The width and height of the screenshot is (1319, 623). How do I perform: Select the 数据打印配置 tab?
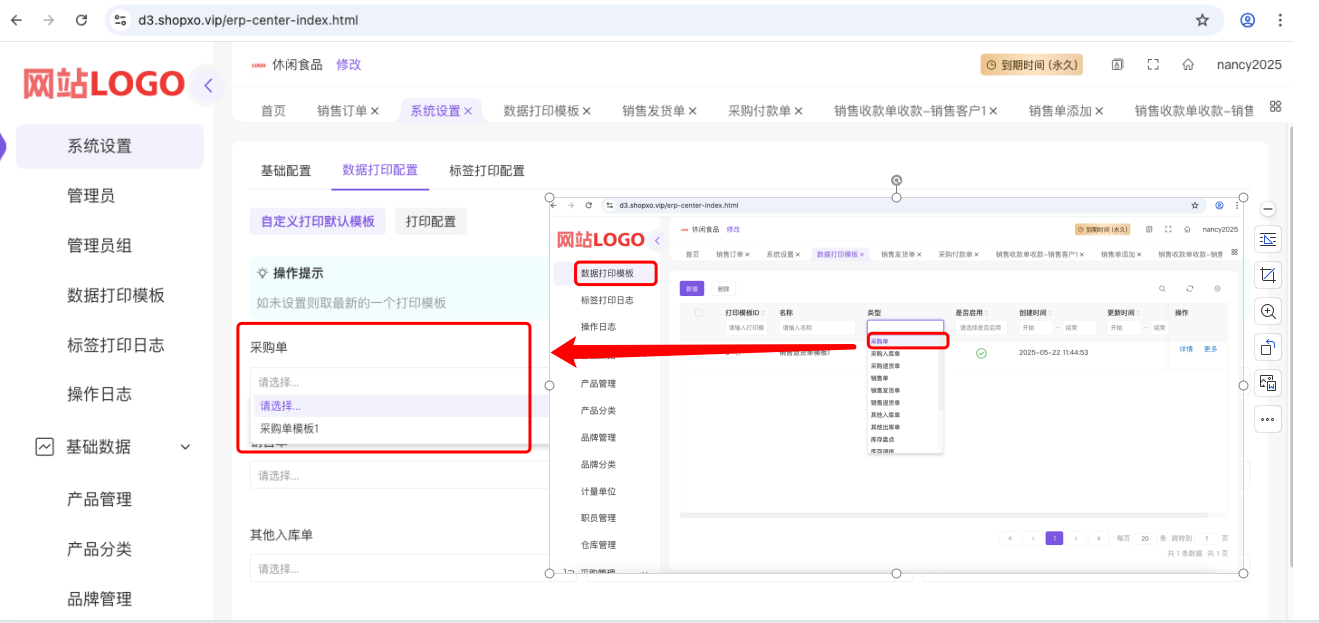click(x=380, y=170)
